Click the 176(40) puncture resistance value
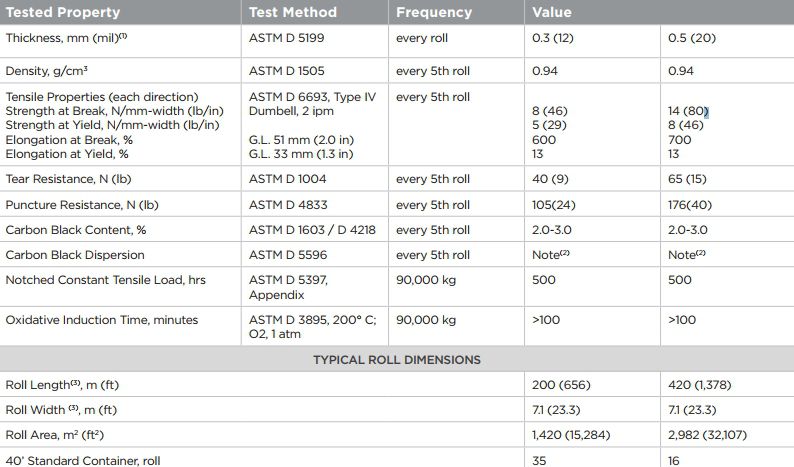This screenshot has height=467, width=794. (x=690, y=205)
